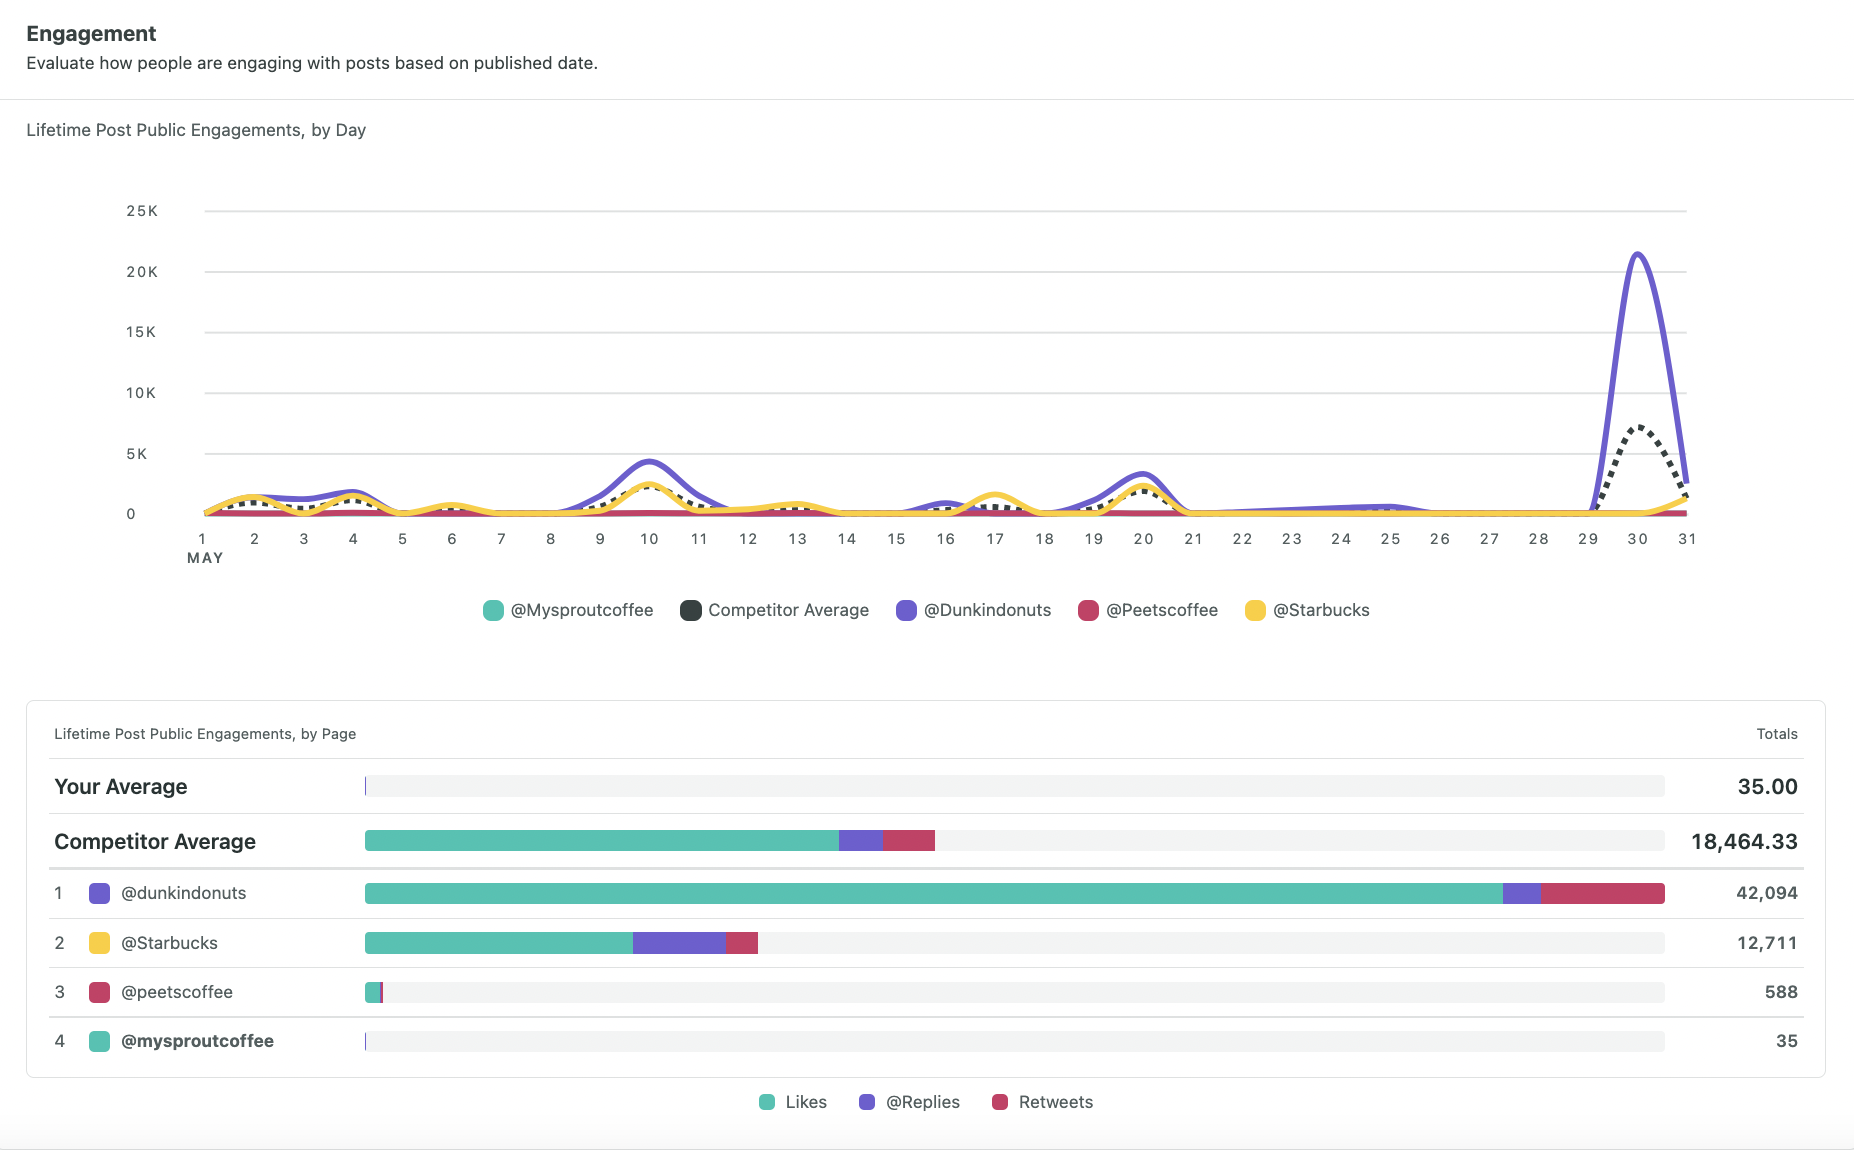This screenshot has width=1854, height=1150.
Task: Click the Dunkindonuts engagement bar segment
Action: (x=930, y=893)
